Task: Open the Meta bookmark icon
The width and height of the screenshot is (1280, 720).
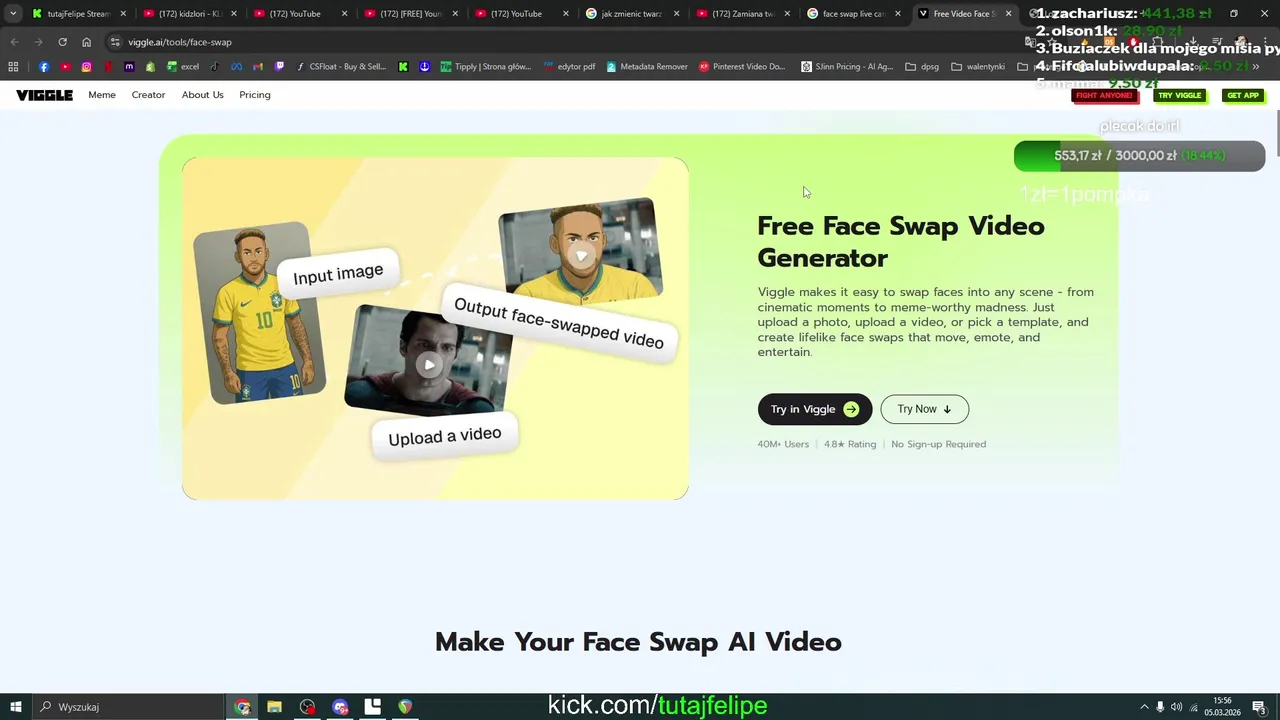Action: point(236,67)
